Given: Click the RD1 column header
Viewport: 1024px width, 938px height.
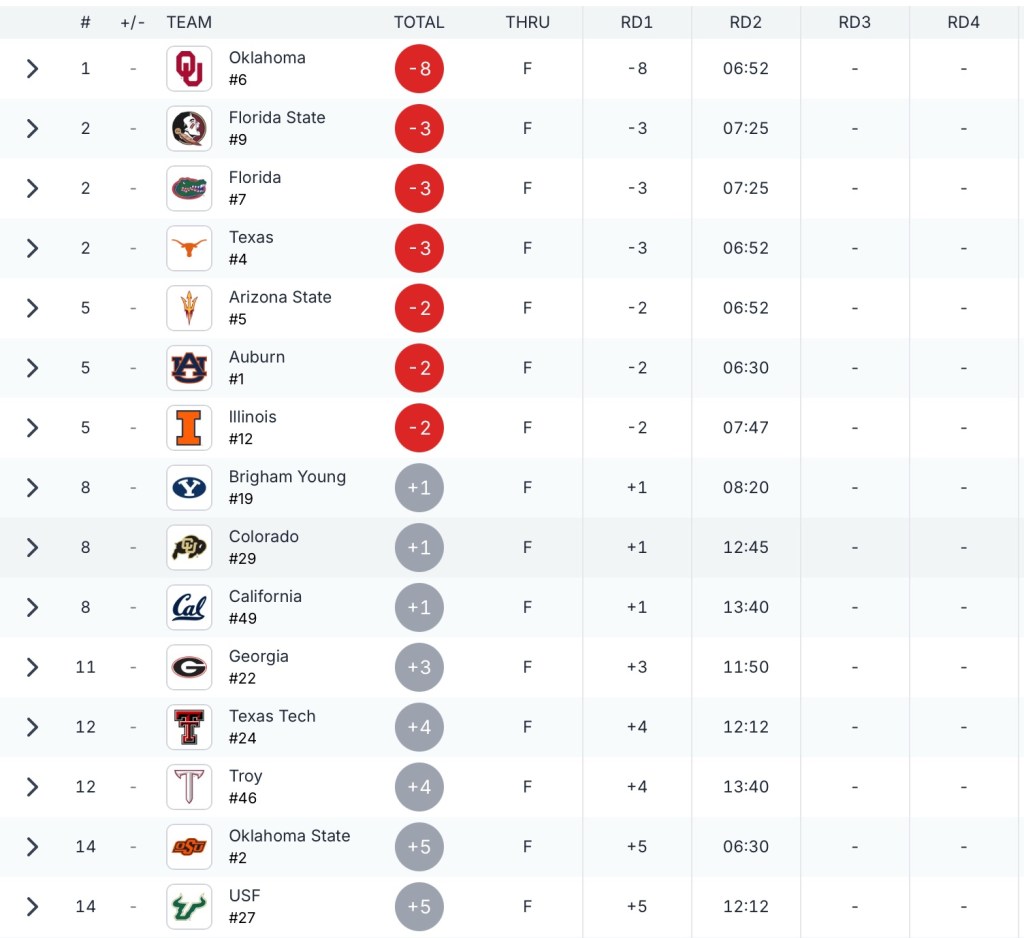Looking at the screenshot, I should tap(637, 22).
